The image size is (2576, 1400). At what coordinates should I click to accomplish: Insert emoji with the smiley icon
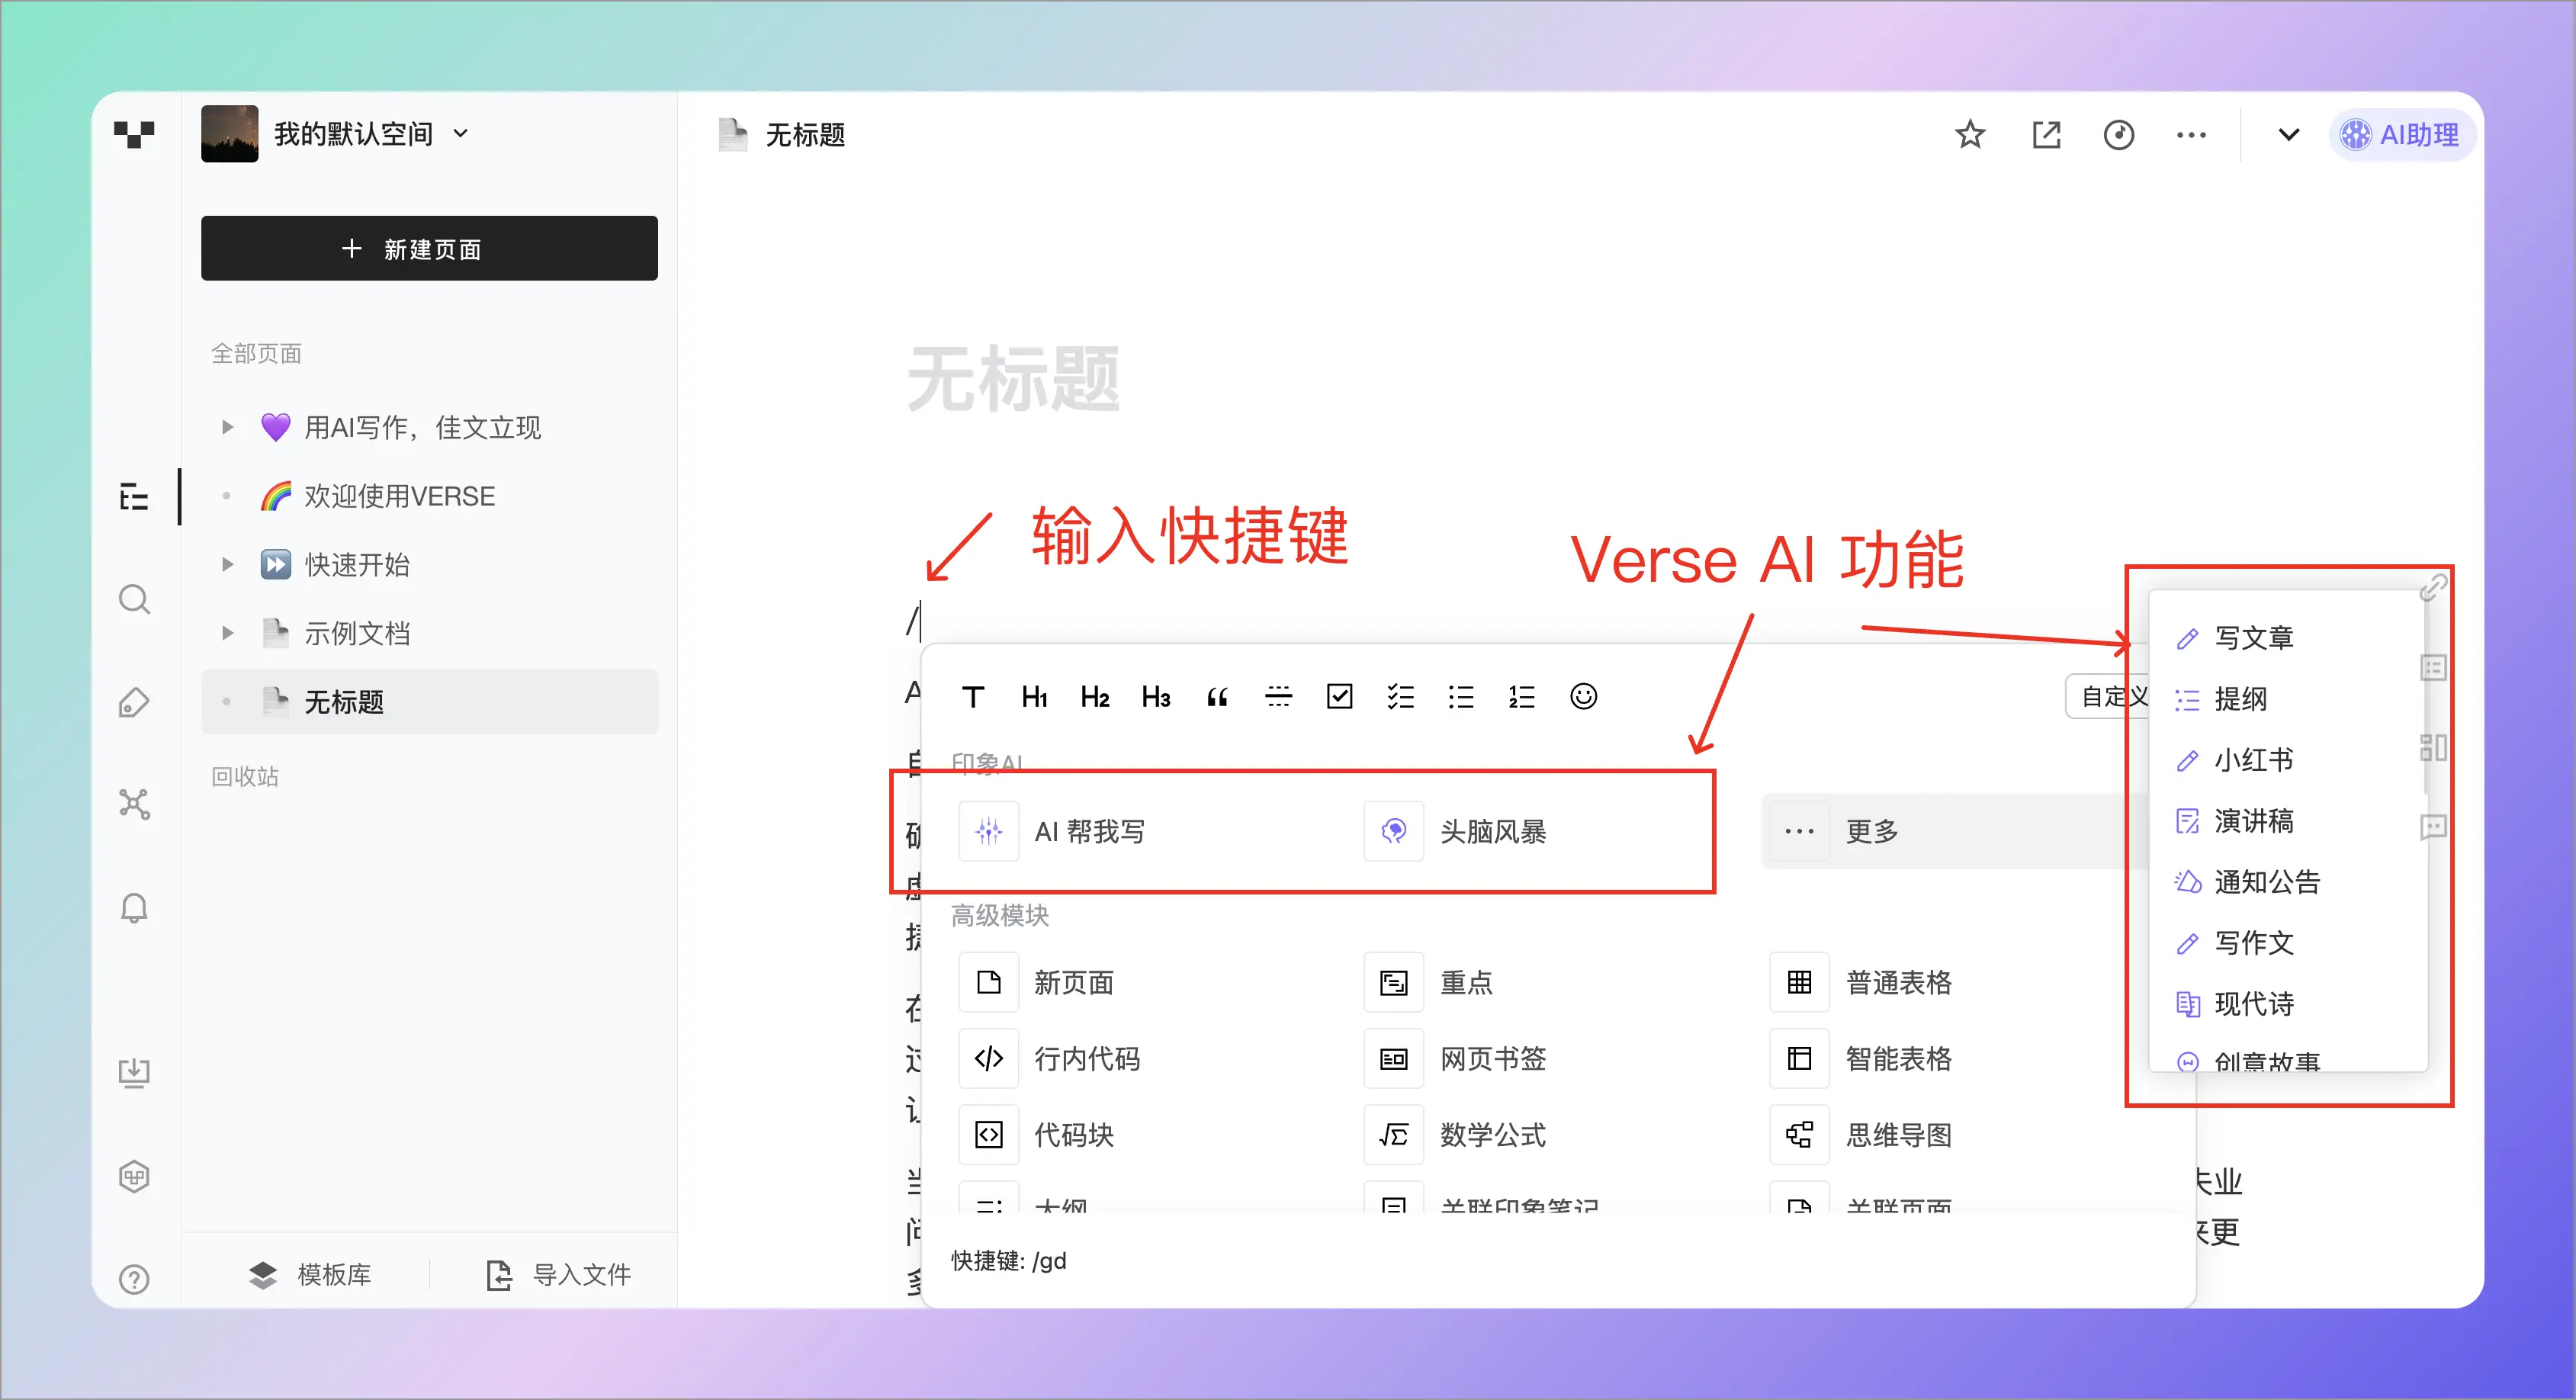pos(1583,697)
